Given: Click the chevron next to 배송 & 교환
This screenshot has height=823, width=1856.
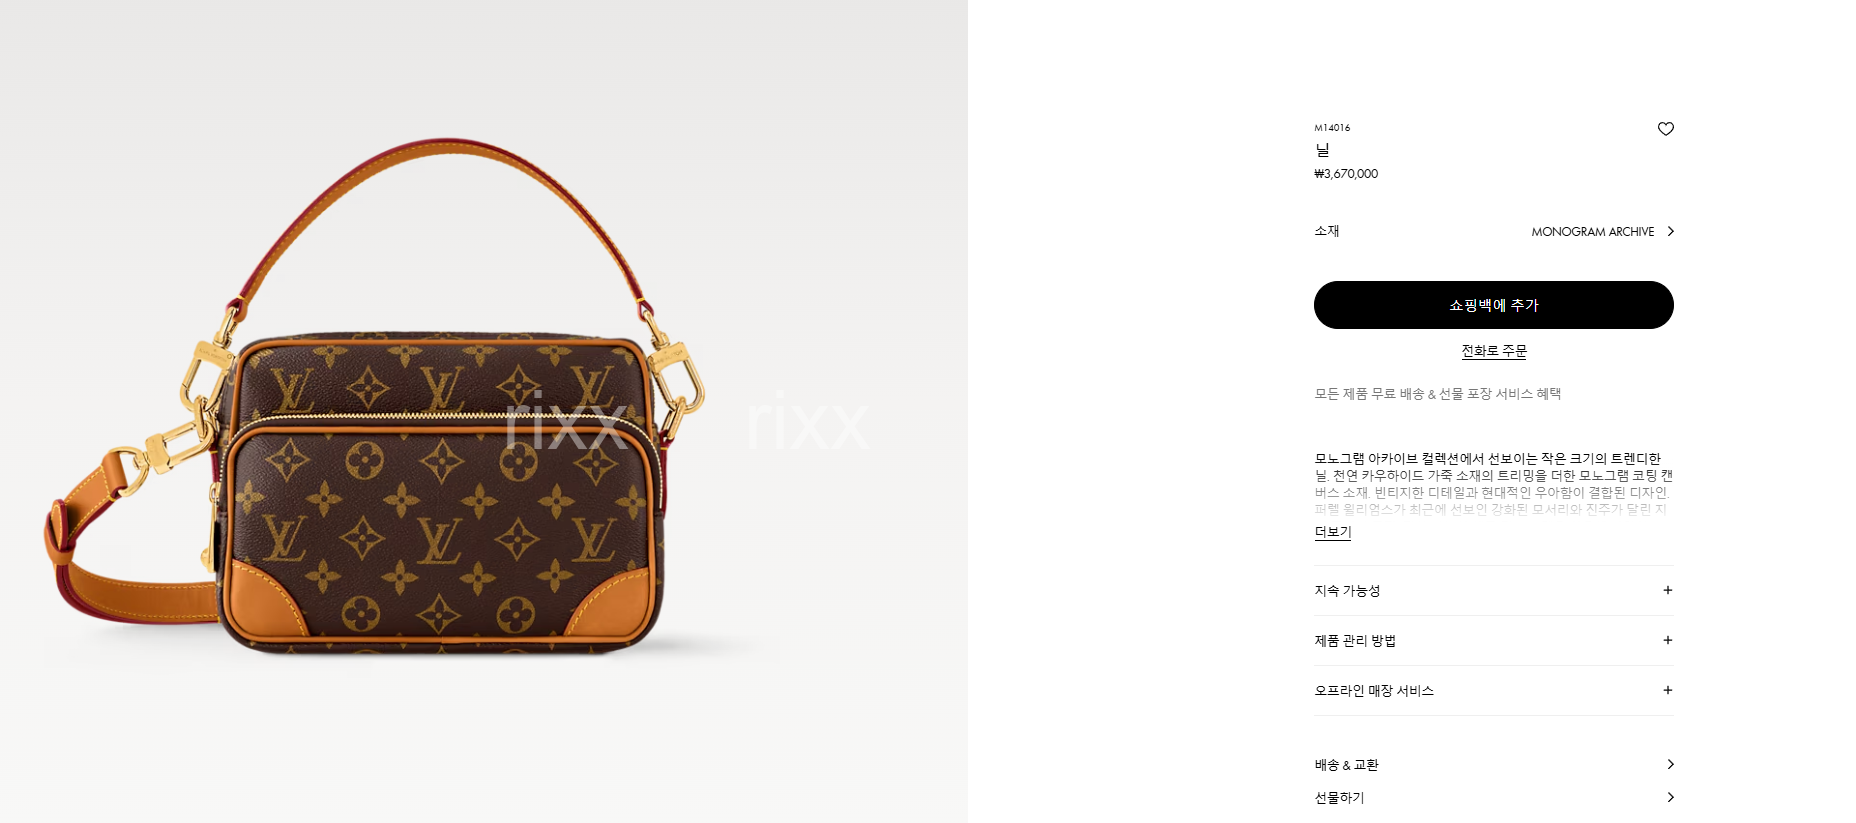Looking at the screenshot, I should tap(1670, 764).
